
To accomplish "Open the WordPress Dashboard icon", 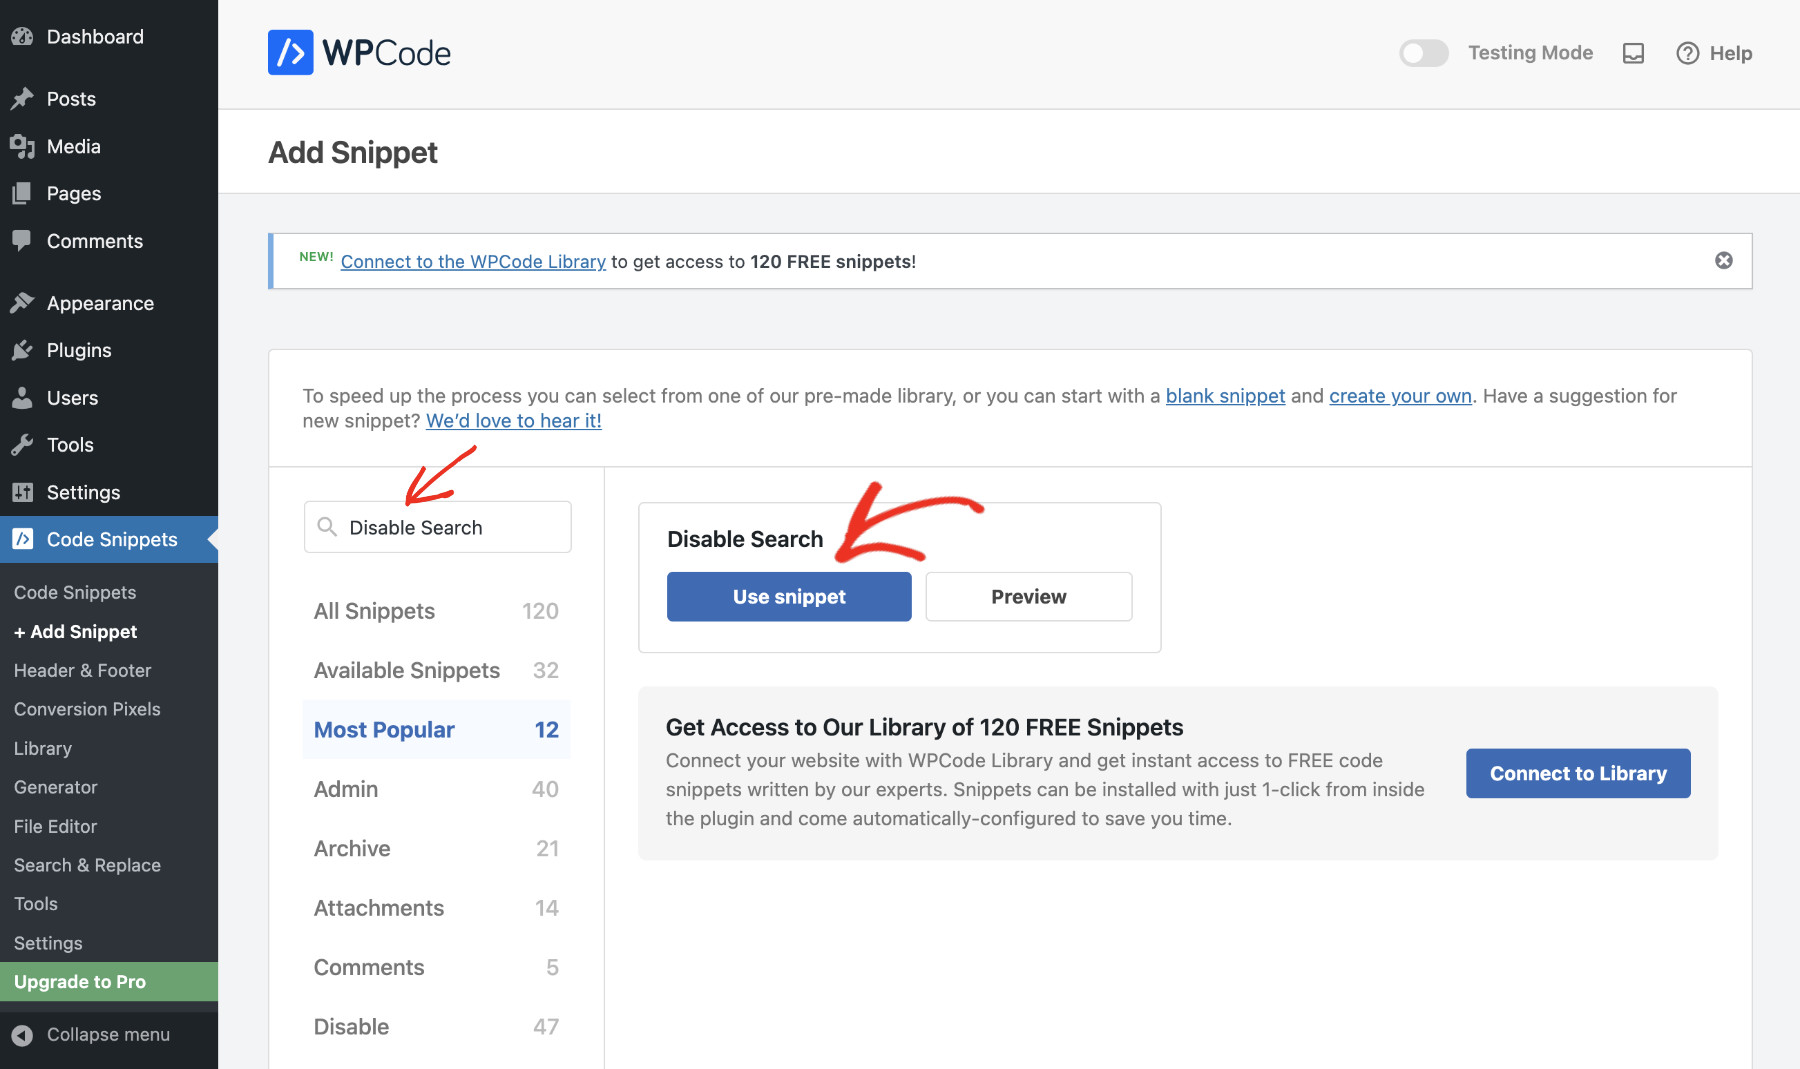I will [22, 36].
